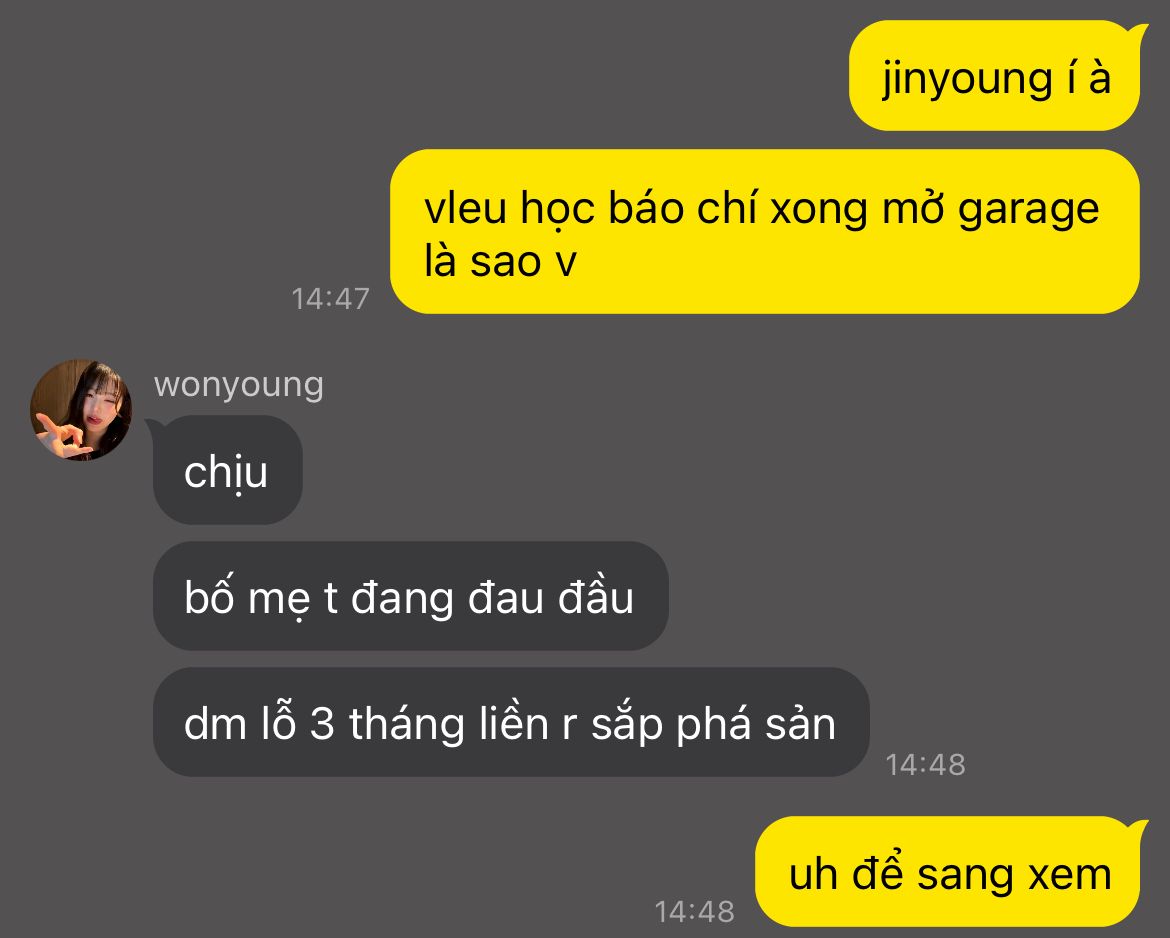Image resolution: width=1170 pixels, height=938 pixels.
Task: Click the 14:48 timestamp beside the gray bubble
Action: tap(925, 765)
